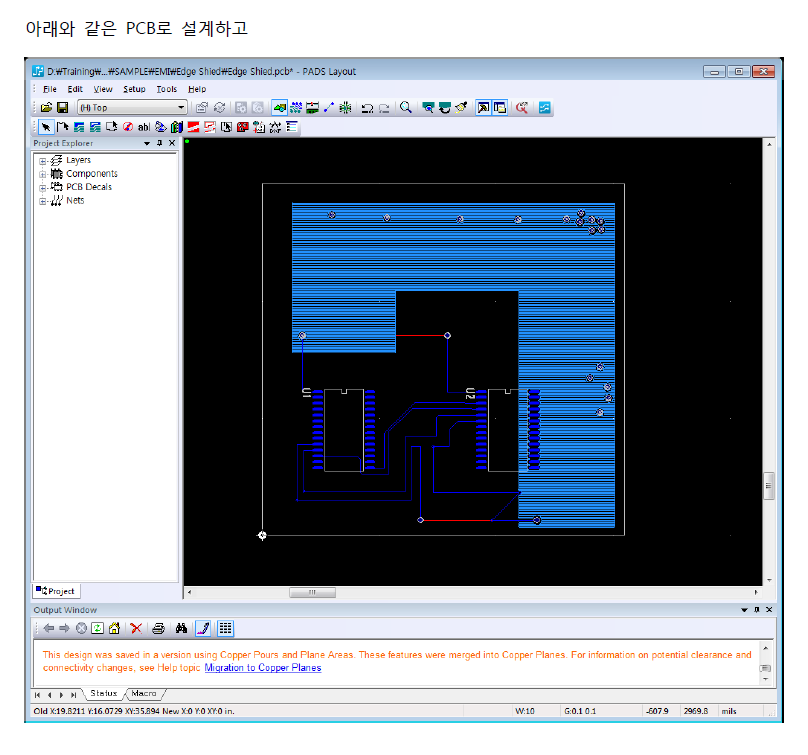
Task: Click the red X clear icon in Output Window
Action: pyautogui.click(x=135, y=628)
